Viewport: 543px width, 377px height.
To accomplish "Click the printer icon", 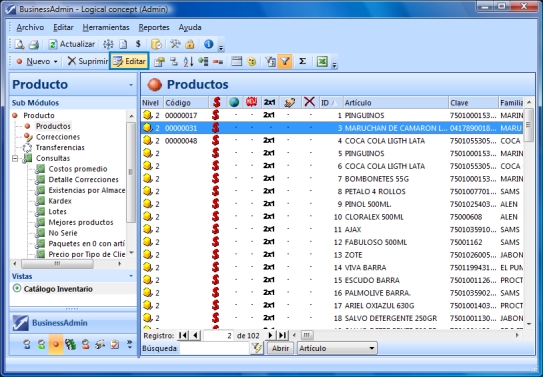I will coord(34,44).
